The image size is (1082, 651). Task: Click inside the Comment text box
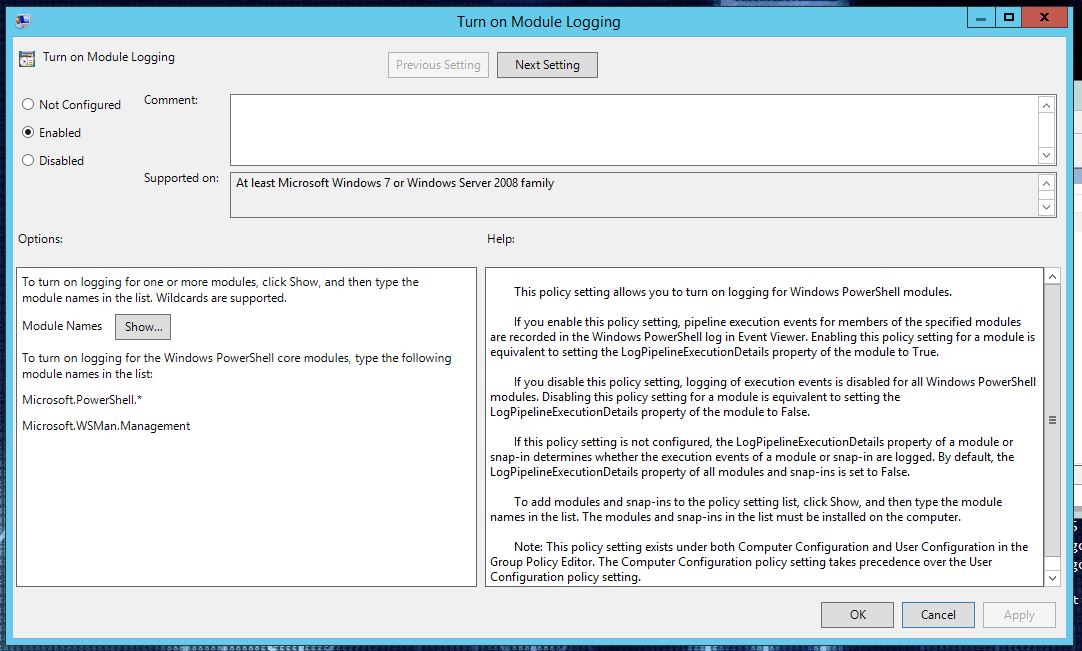point(633,130)
